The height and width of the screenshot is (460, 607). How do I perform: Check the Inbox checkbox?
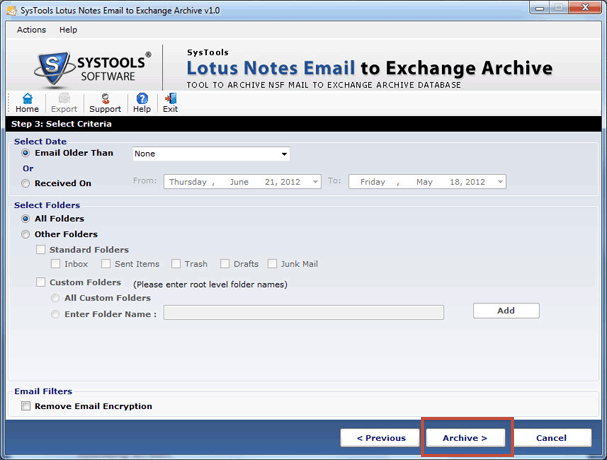[56, 264]
